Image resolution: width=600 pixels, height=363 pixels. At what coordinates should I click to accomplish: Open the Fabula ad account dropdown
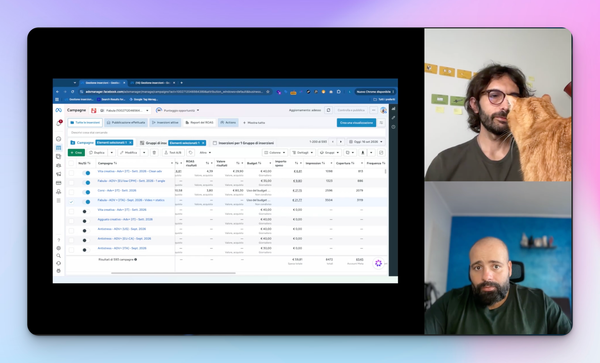[x=125, y=111]
